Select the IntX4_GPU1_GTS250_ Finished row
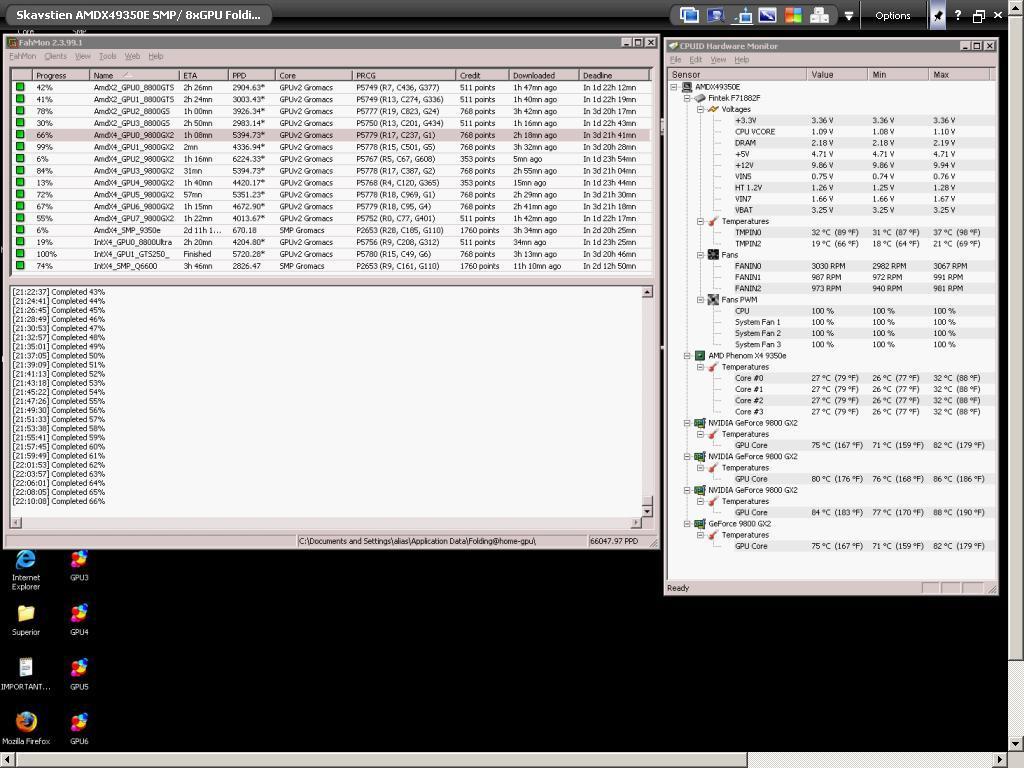Screen dimensions: 1024x769 pos(332,254)
